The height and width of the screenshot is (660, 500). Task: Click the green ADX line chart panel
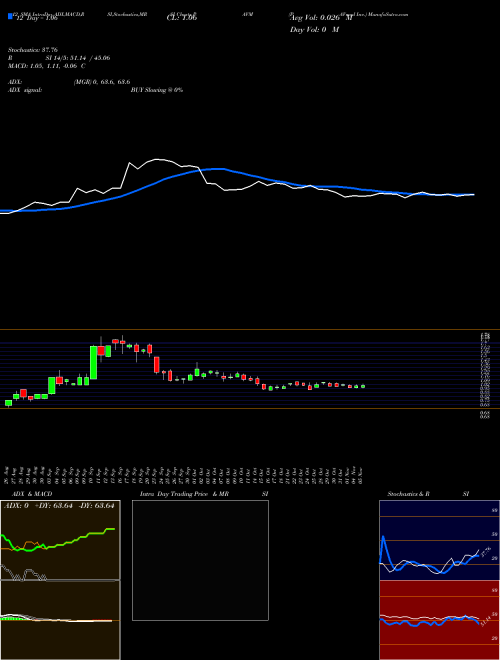point(60,540)
